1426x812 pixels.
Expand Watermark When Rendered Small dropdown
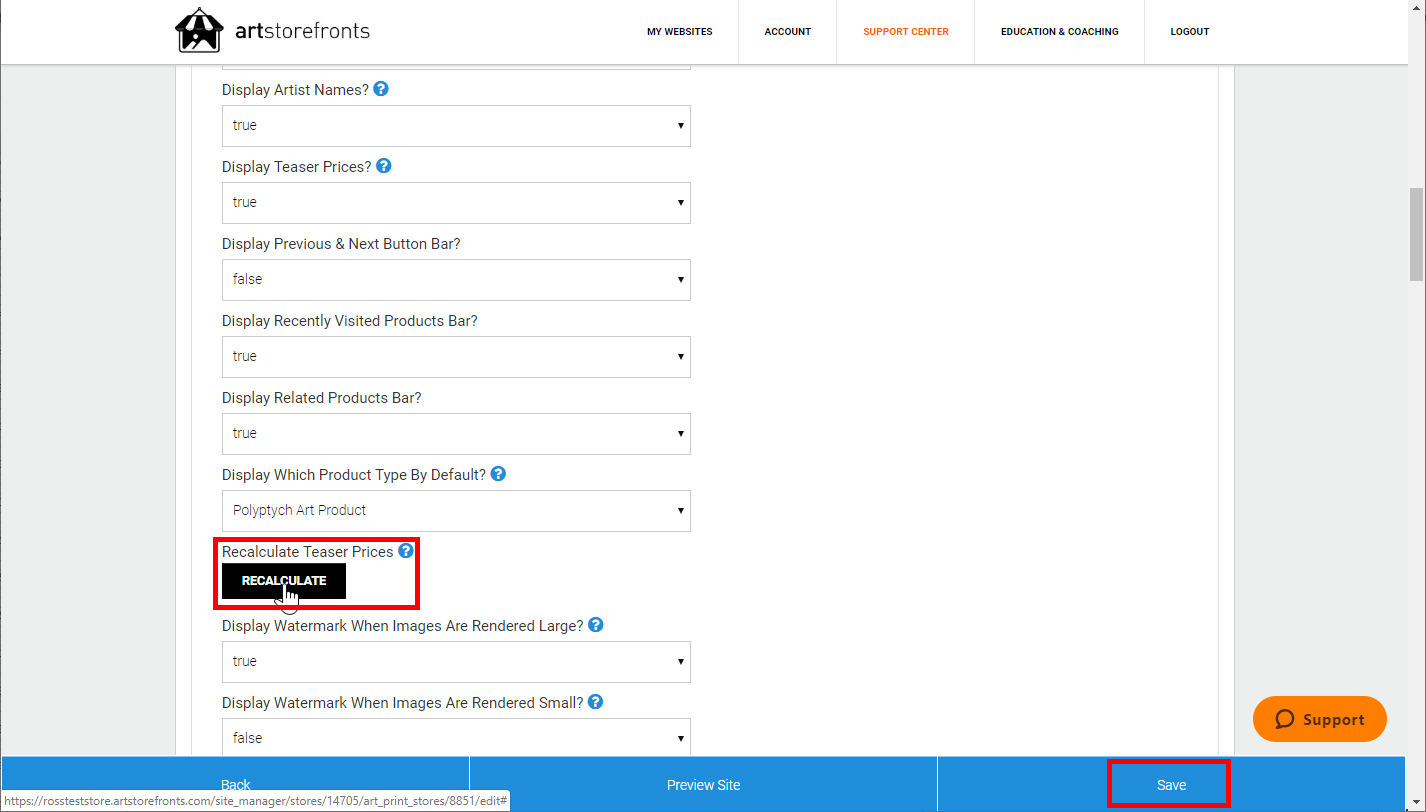pos(456,738)
